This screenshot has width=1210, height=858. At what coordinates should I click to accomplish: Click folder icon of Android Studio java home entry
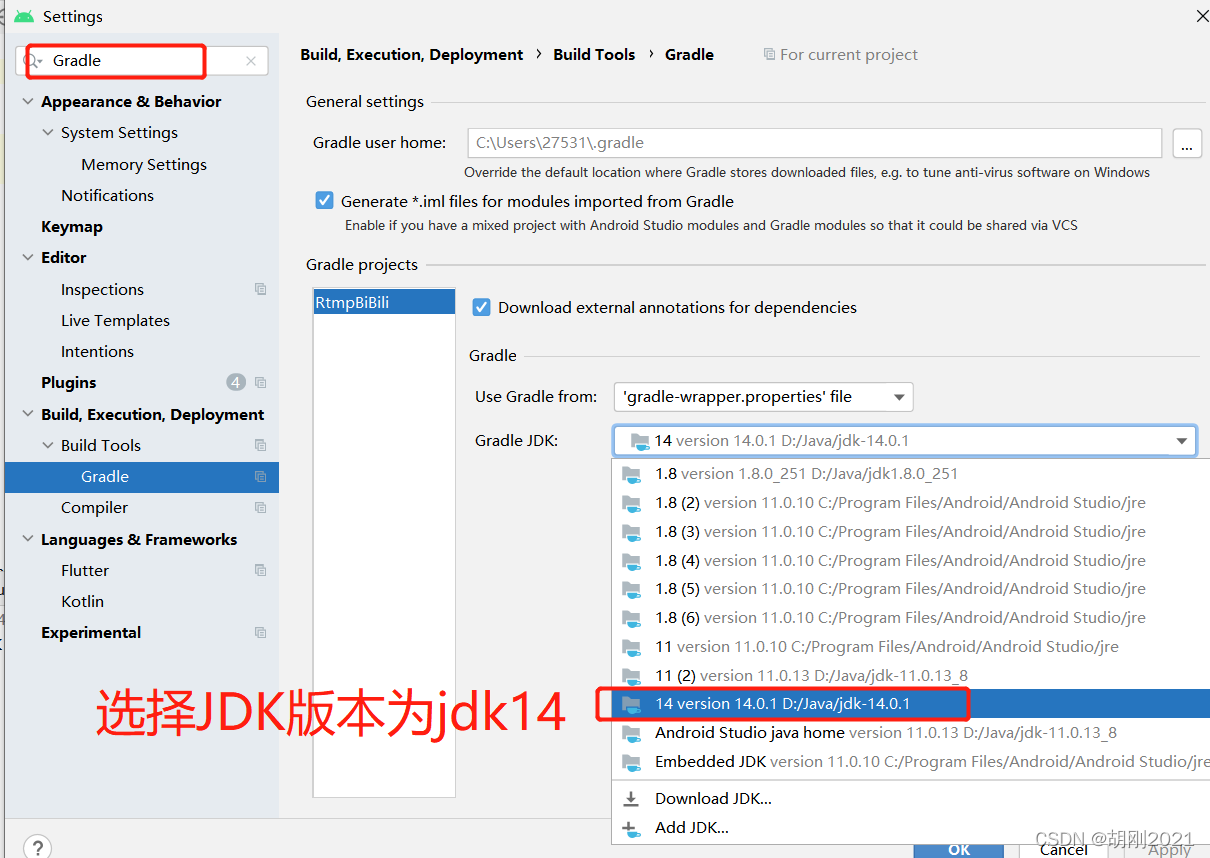pyautogui.click(x=631, y=733)
